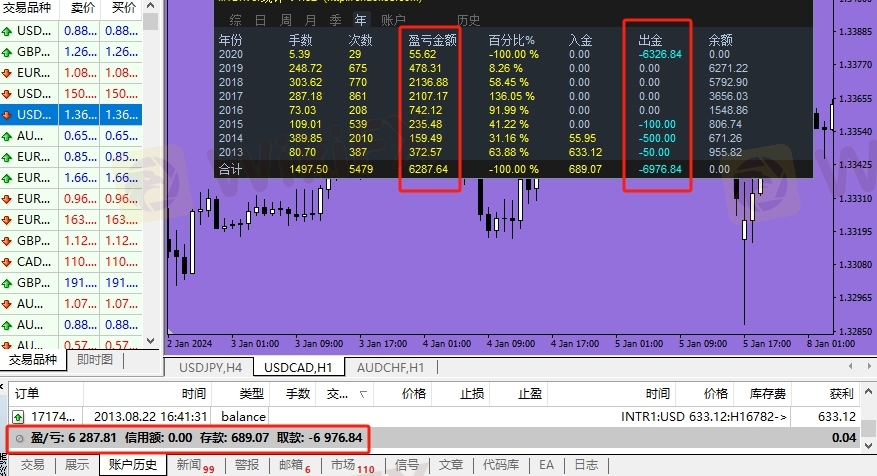Click account history scrollbar up arrow
Screen dimensions: 877x476
tap(868, 392)
